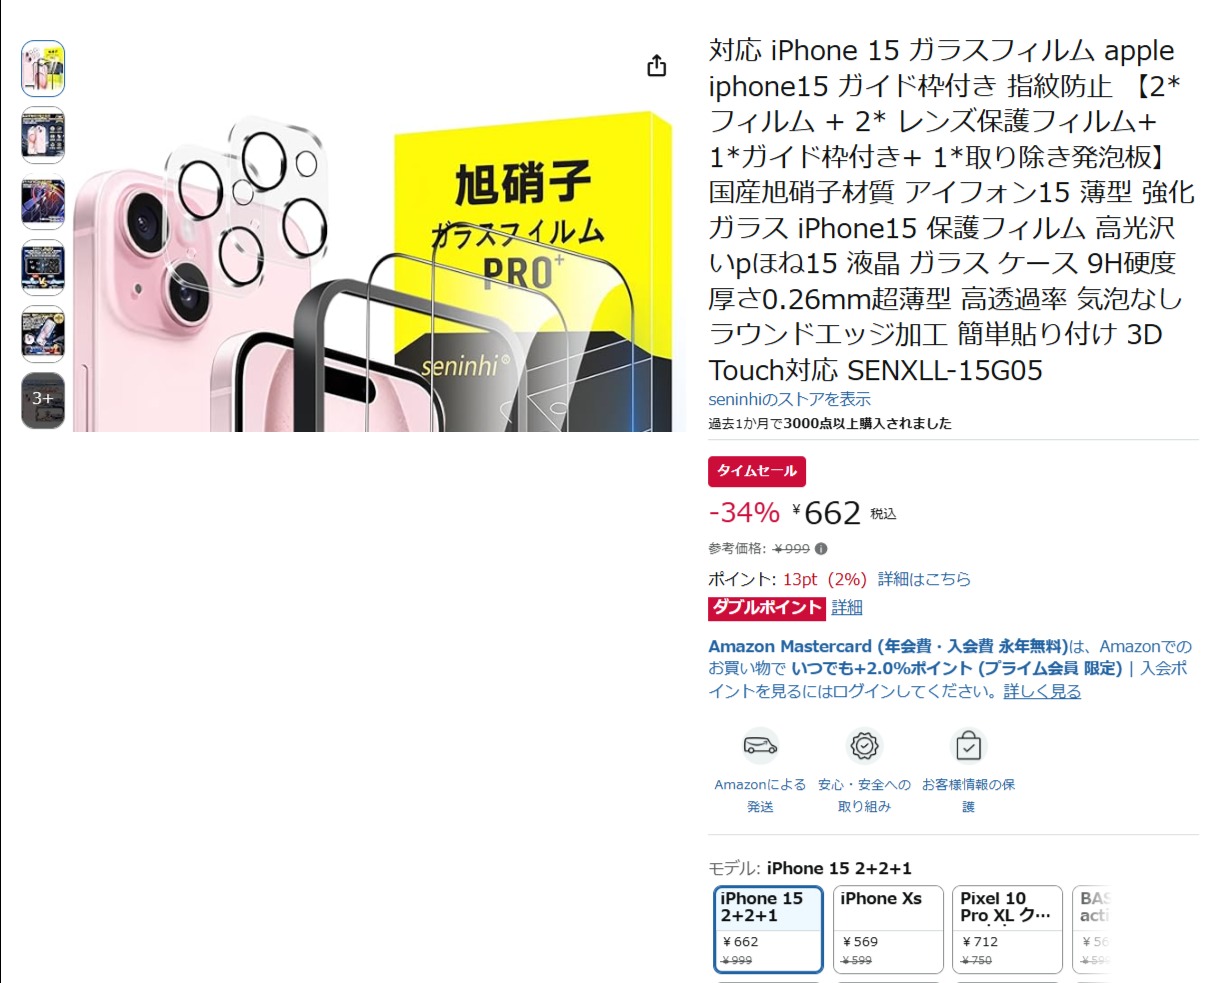This screenshot has height=983, width=1208.
Task: Click the タイムセール red badge
Action: point(757,471)
